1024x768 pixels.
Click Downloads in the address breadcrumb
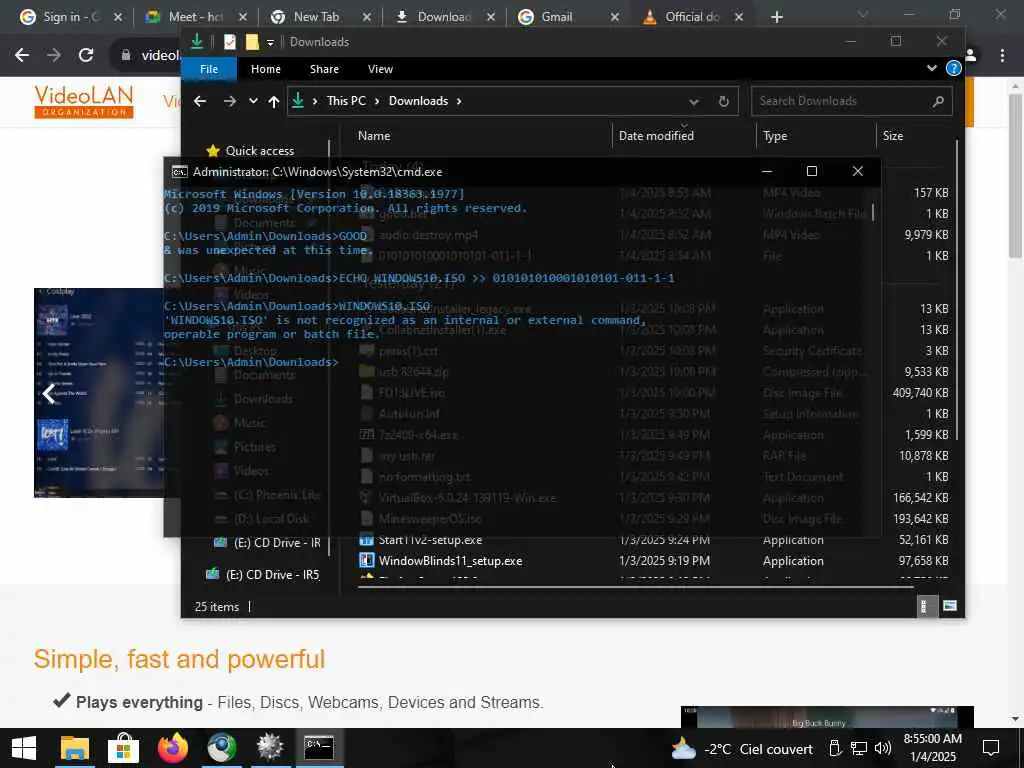click(419, 101)
